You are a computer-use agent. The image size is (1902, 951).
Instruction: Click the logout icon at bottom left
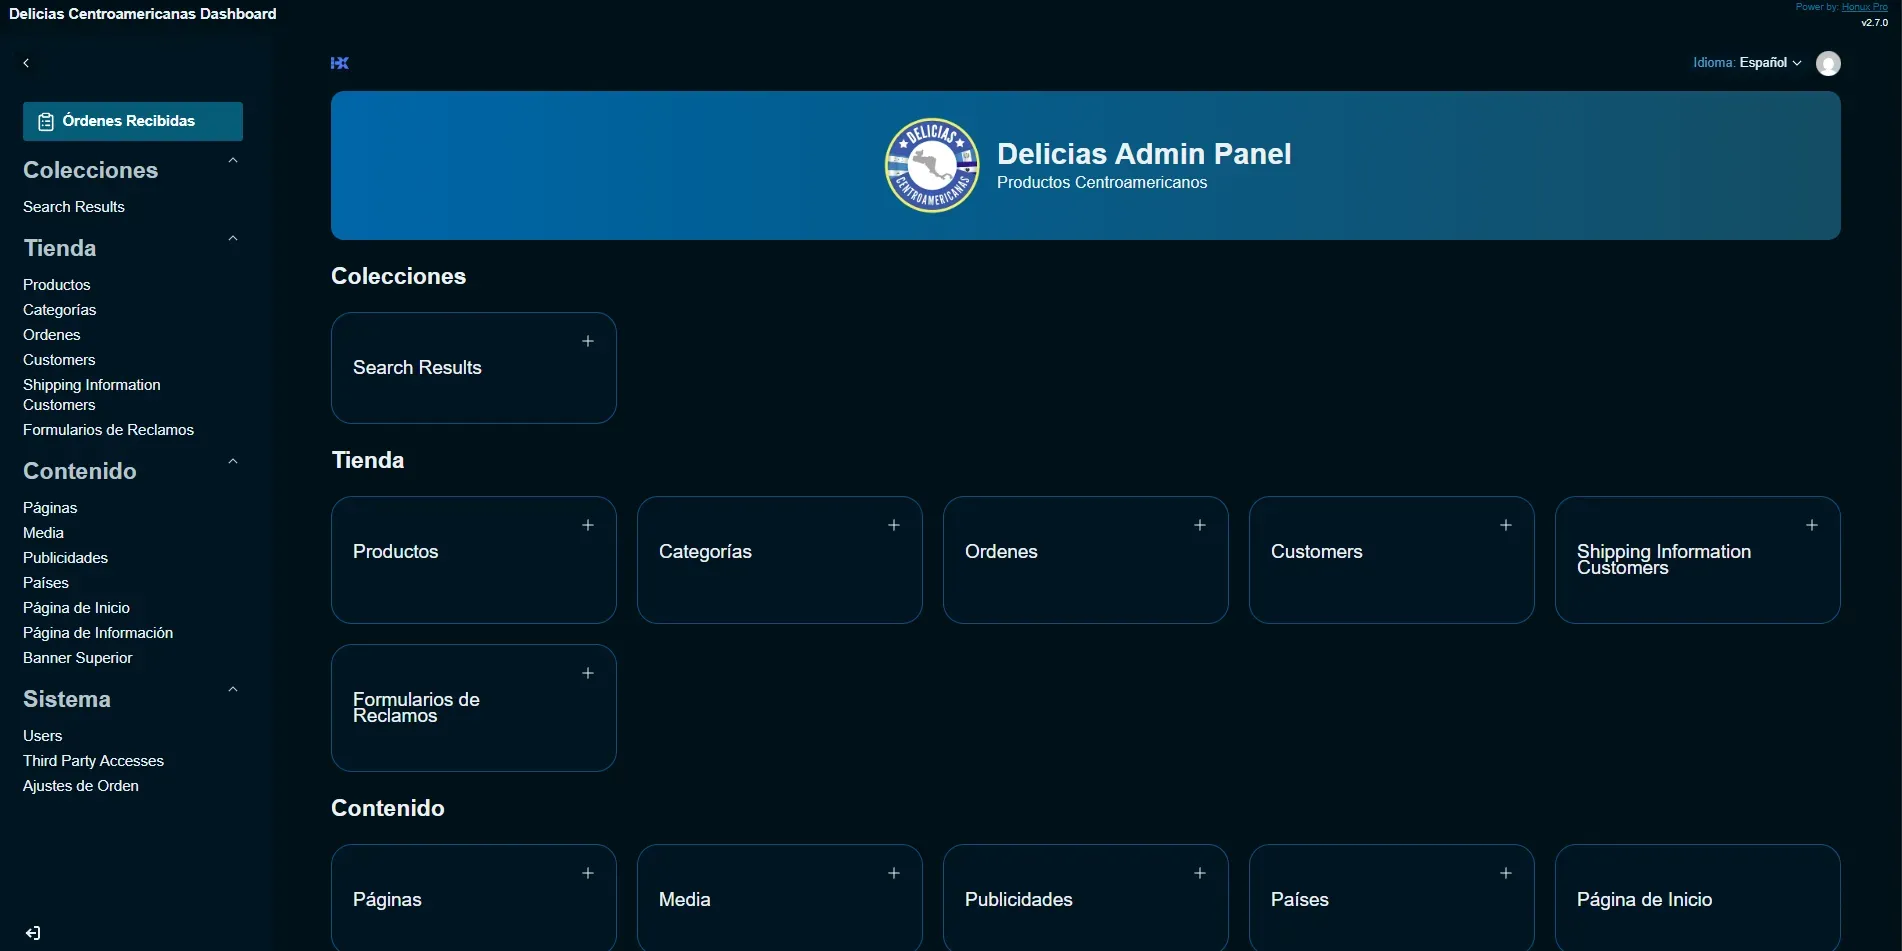33,933
